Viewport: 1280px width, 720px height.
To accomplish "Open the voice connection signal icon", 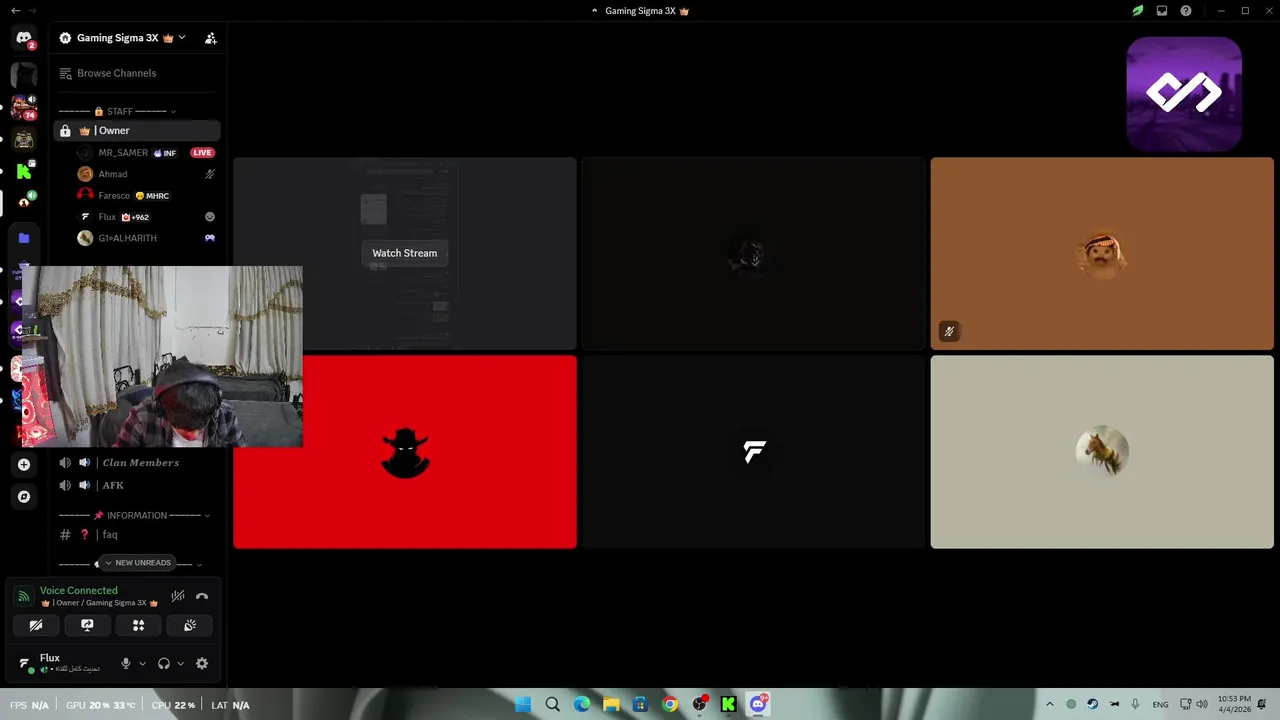I will (x=24, y=596).
